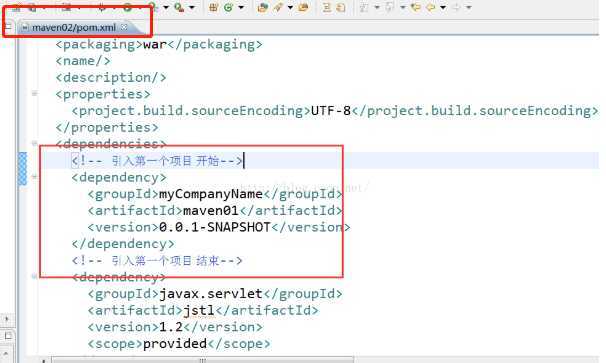Open dropdown next to New Java Class icon
This screenshot has height=363, width=606.
click(x=241, y=7)
